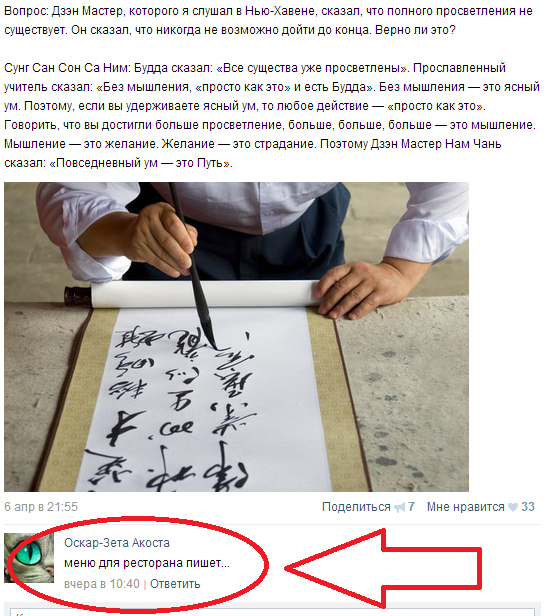Open the cat-eye avatar of the commenter

[29, 558]
